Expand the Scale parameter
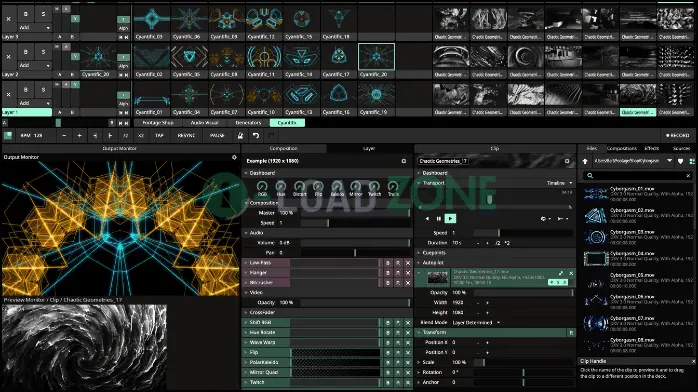 (419, 362)
